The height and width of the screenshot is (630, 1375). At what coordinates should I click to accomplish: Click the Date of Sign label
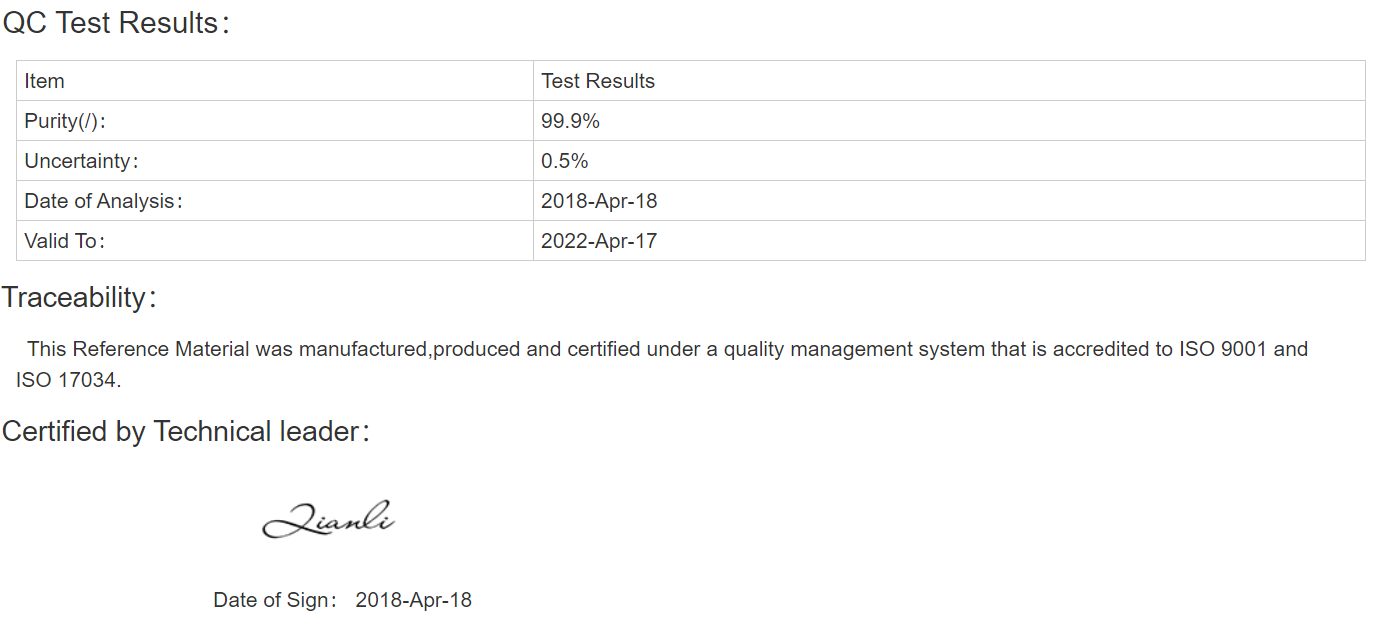275,600
